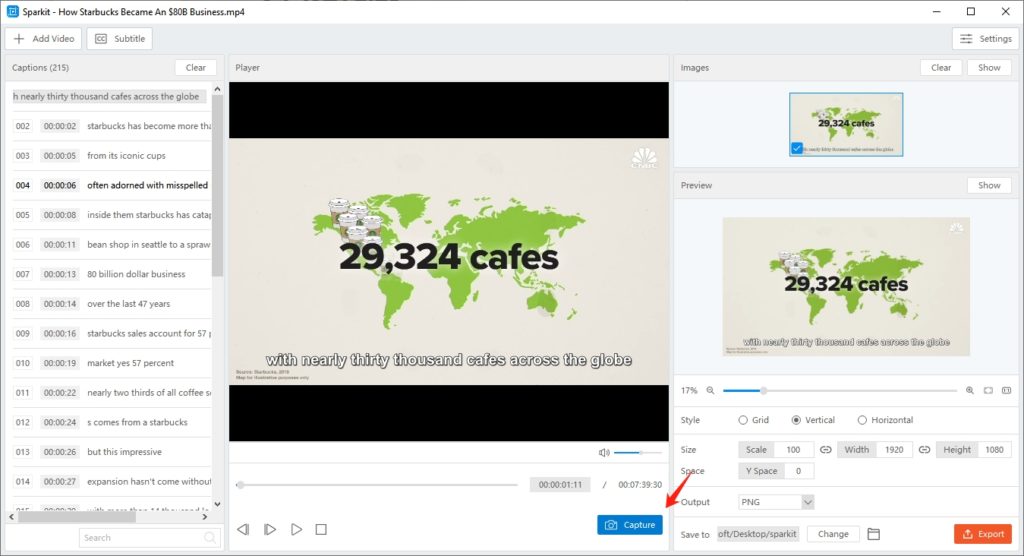This screenshot has width=1024, height=556.
Task: Click the Add Video button
Action: coord(44,39)
